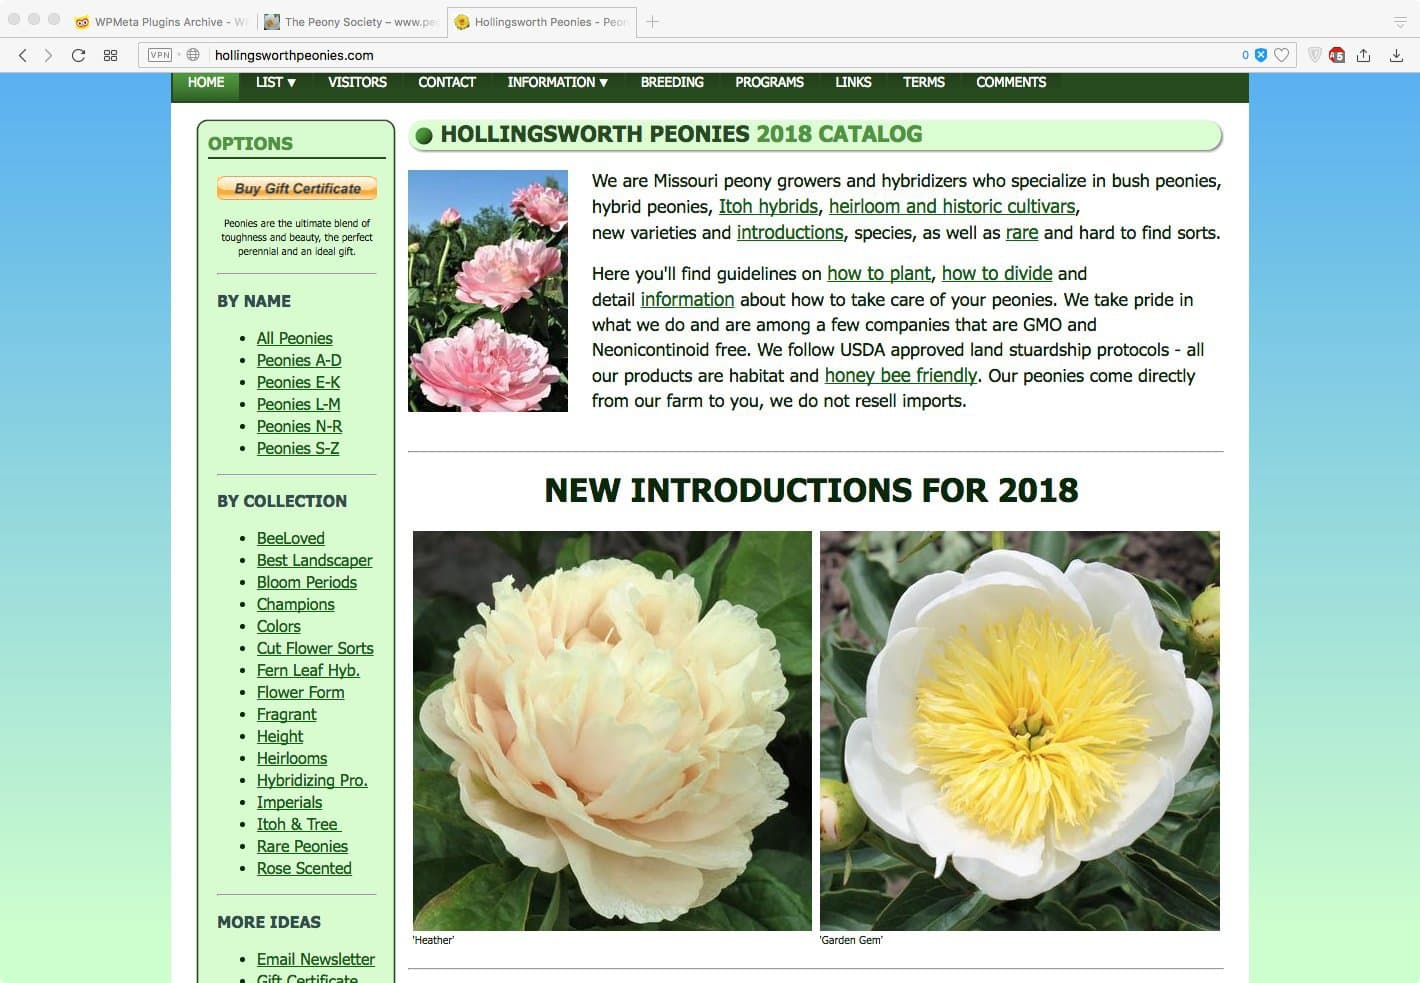Click the 'Heather' peony photo
Screen dimensions: 1420x983
coord(612,730)
